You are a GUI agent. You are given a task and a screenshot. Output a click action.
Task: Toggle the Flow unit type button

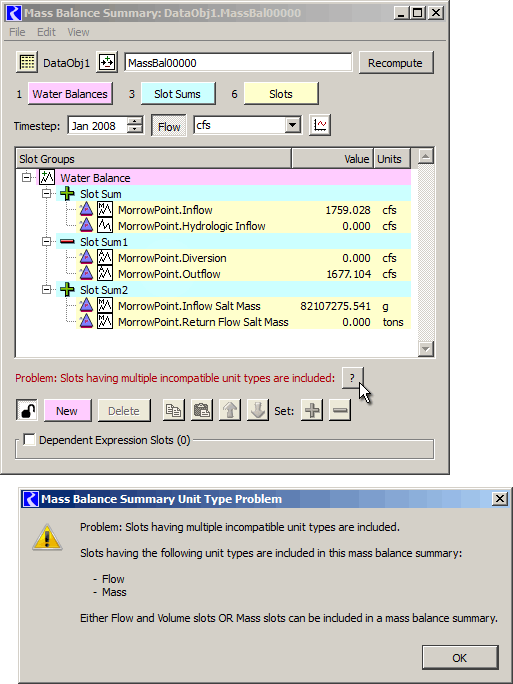pos(169,127)
